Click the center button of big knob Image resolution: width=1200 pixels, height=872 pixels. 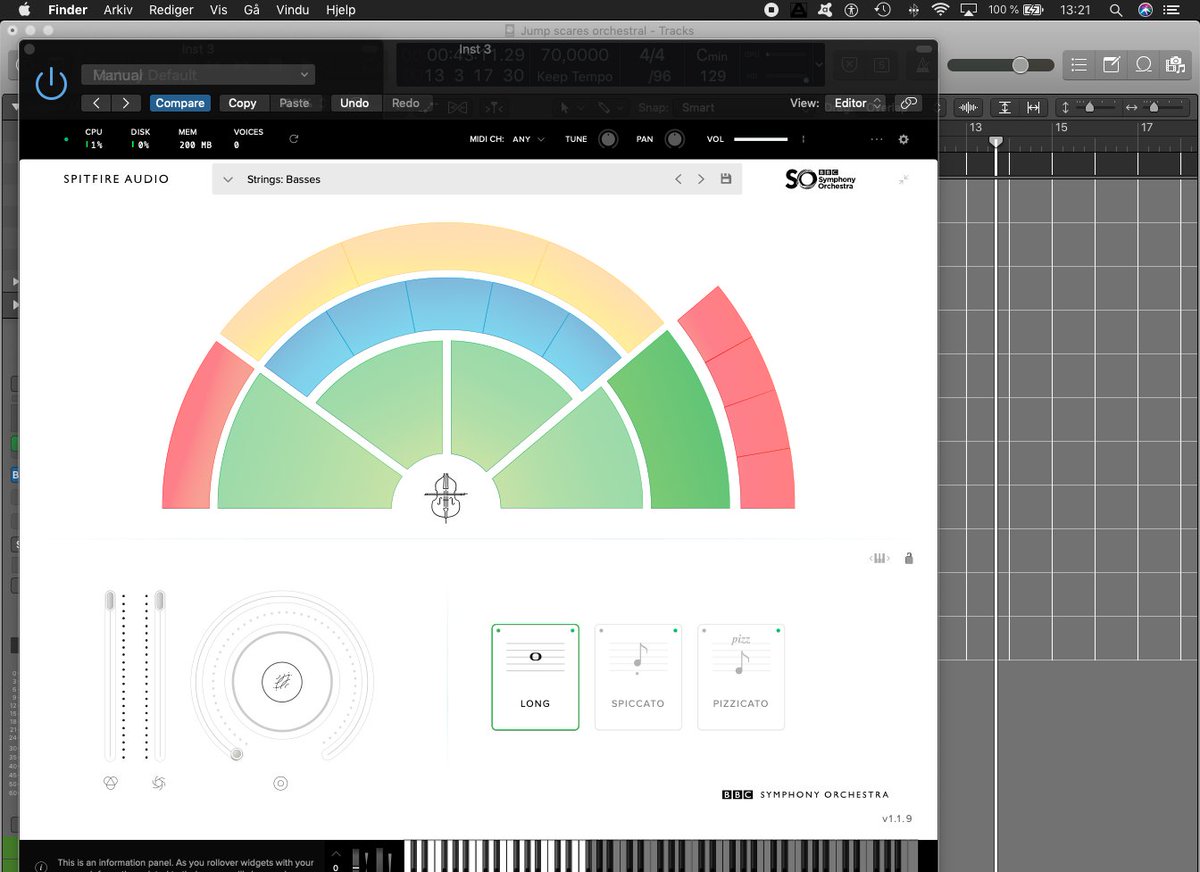tap(282, 682)
